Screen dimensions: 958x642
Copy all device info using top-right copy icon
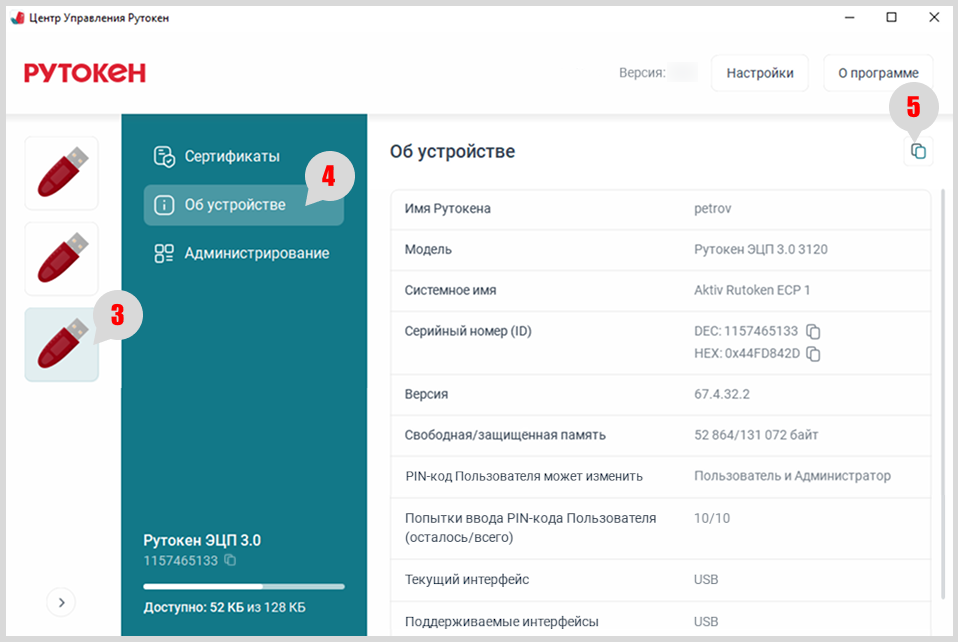click(918, 151)
